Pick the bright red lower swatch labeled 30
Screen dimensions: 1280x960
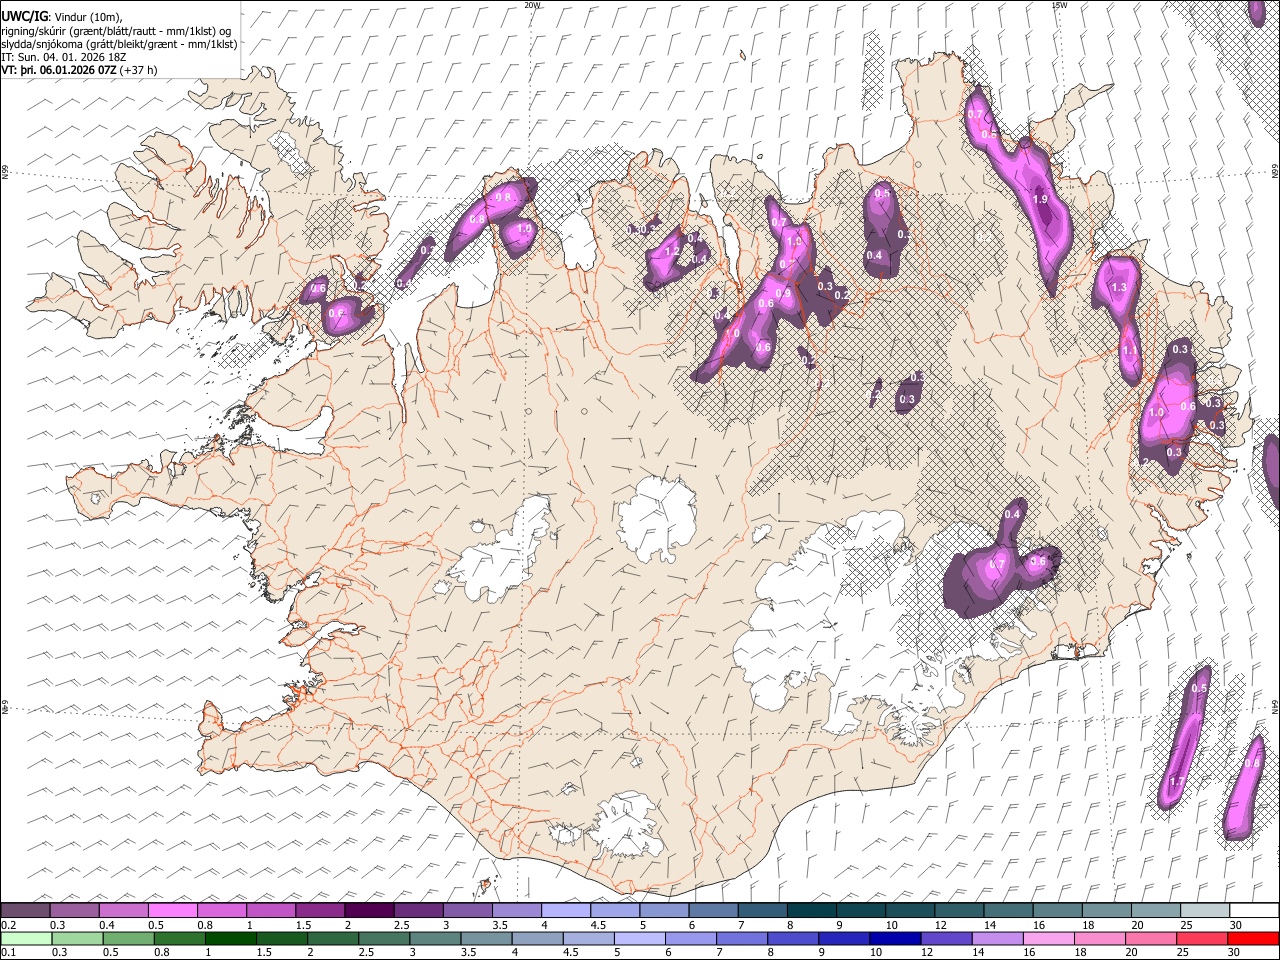(1254, 938)
